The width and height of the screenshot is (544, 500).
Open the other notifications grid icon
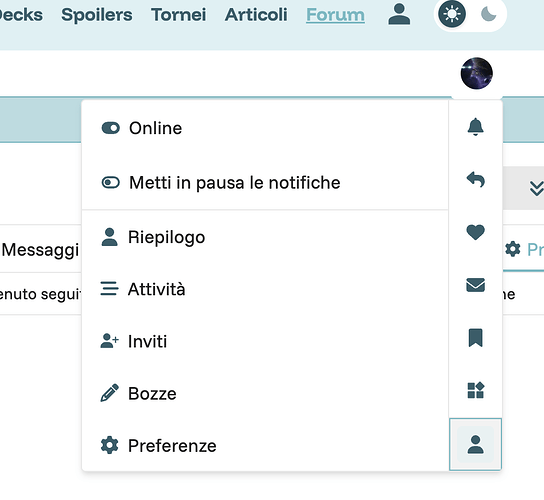tap(475, 391)
